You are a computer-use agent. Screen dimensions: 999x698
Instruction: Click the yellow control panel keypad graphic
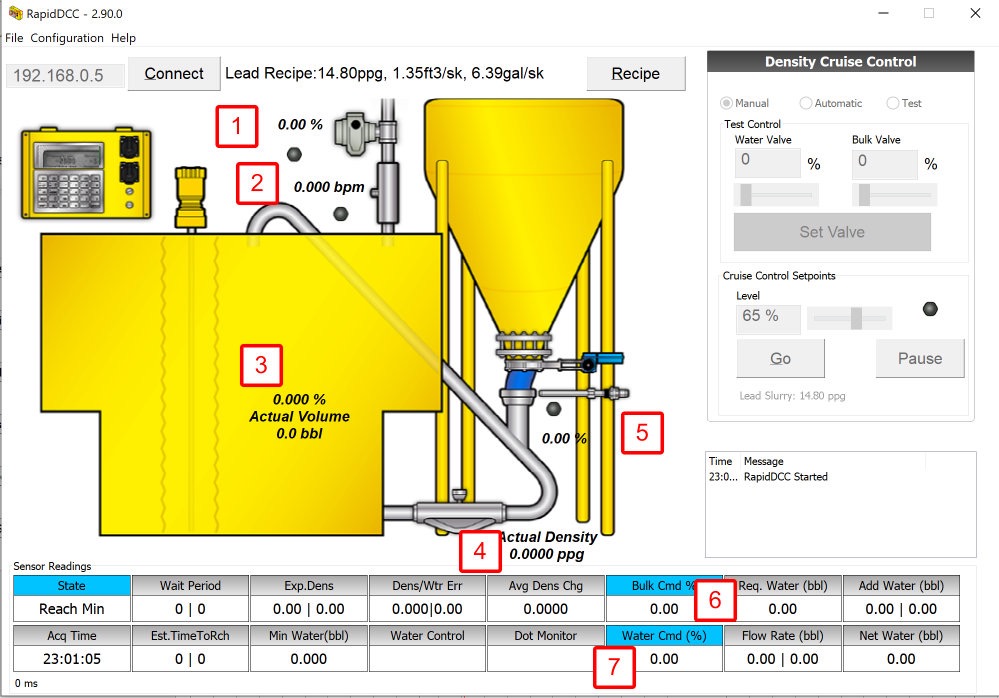[86, 174]
